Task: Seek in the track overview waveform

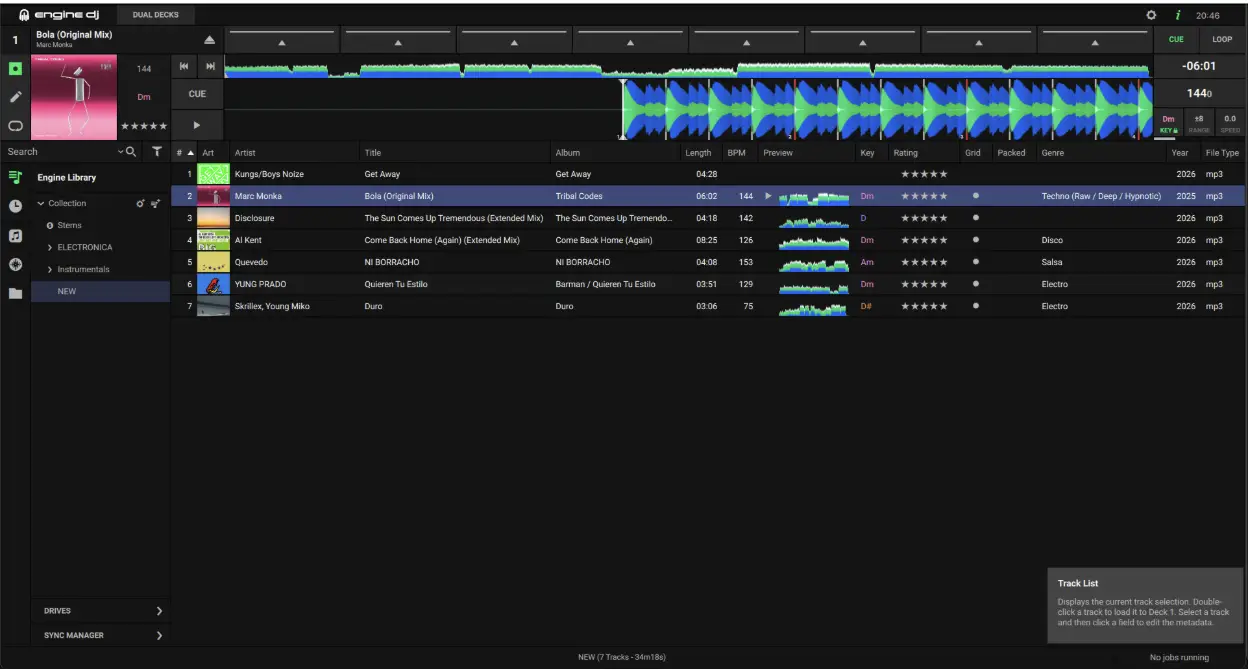Action: point(687,67)
